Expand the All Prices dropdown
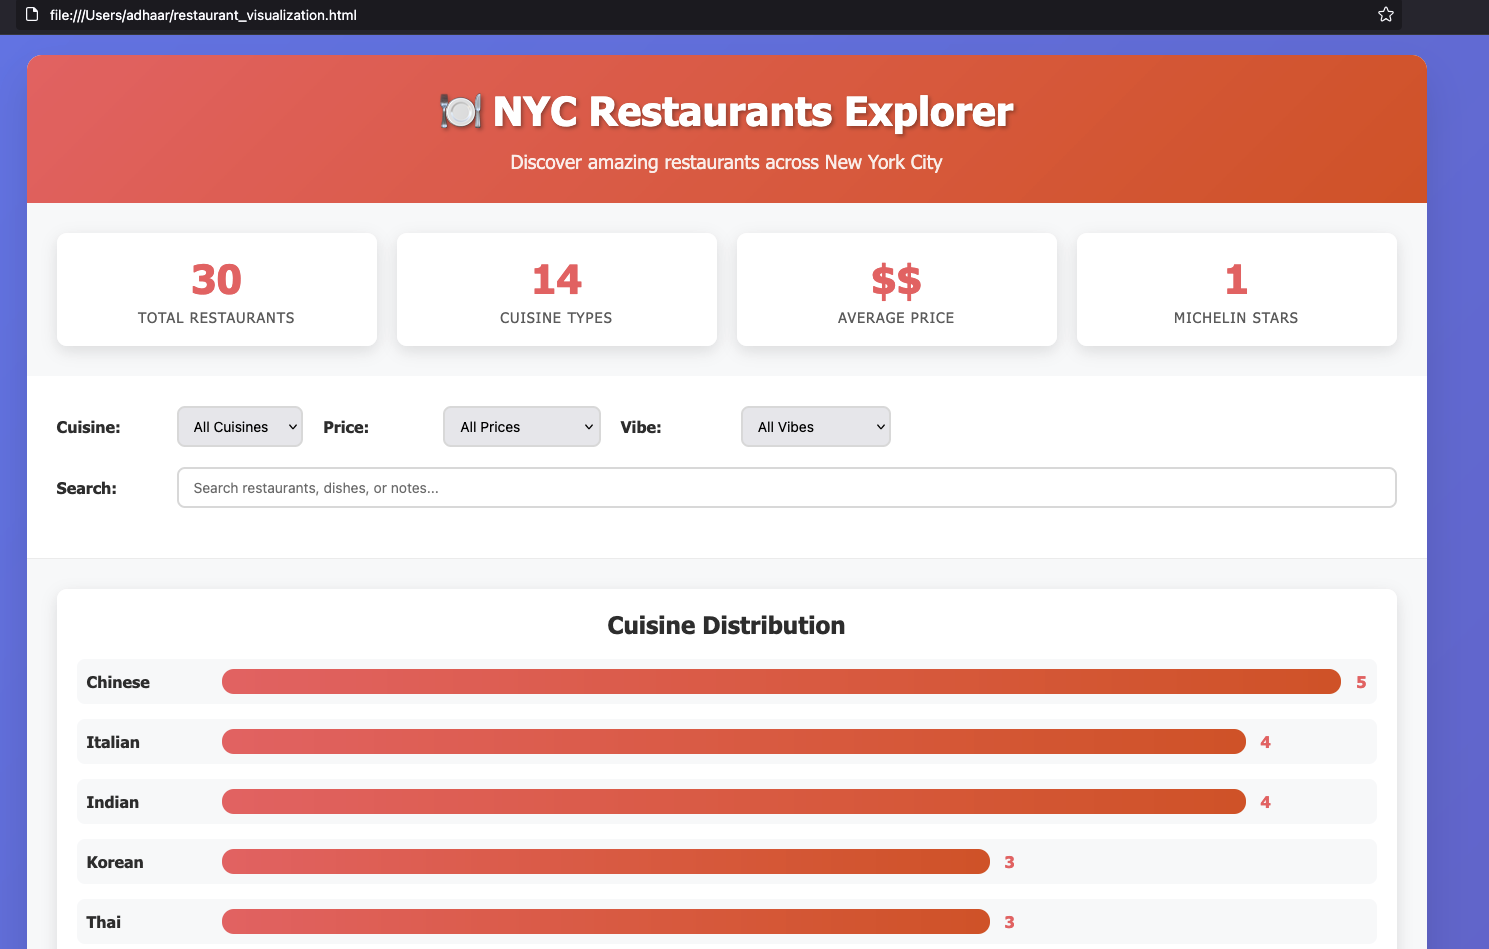 click(521, 427)
